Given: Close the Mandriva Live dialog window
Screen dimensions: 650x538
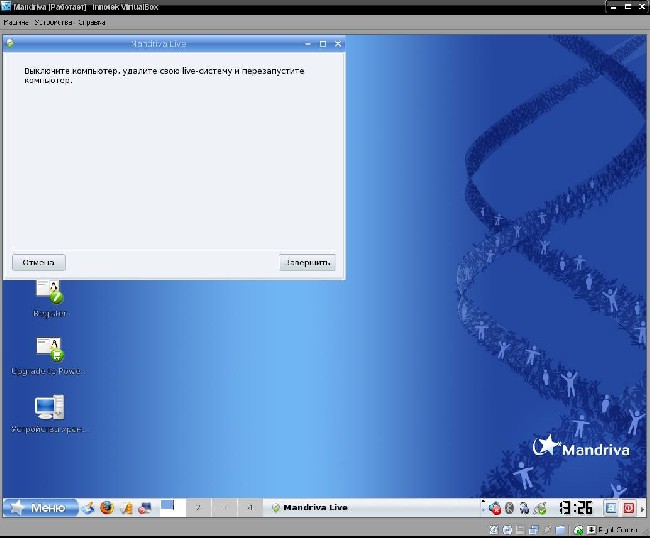Looking at the screenshot, I should point(338,44).
